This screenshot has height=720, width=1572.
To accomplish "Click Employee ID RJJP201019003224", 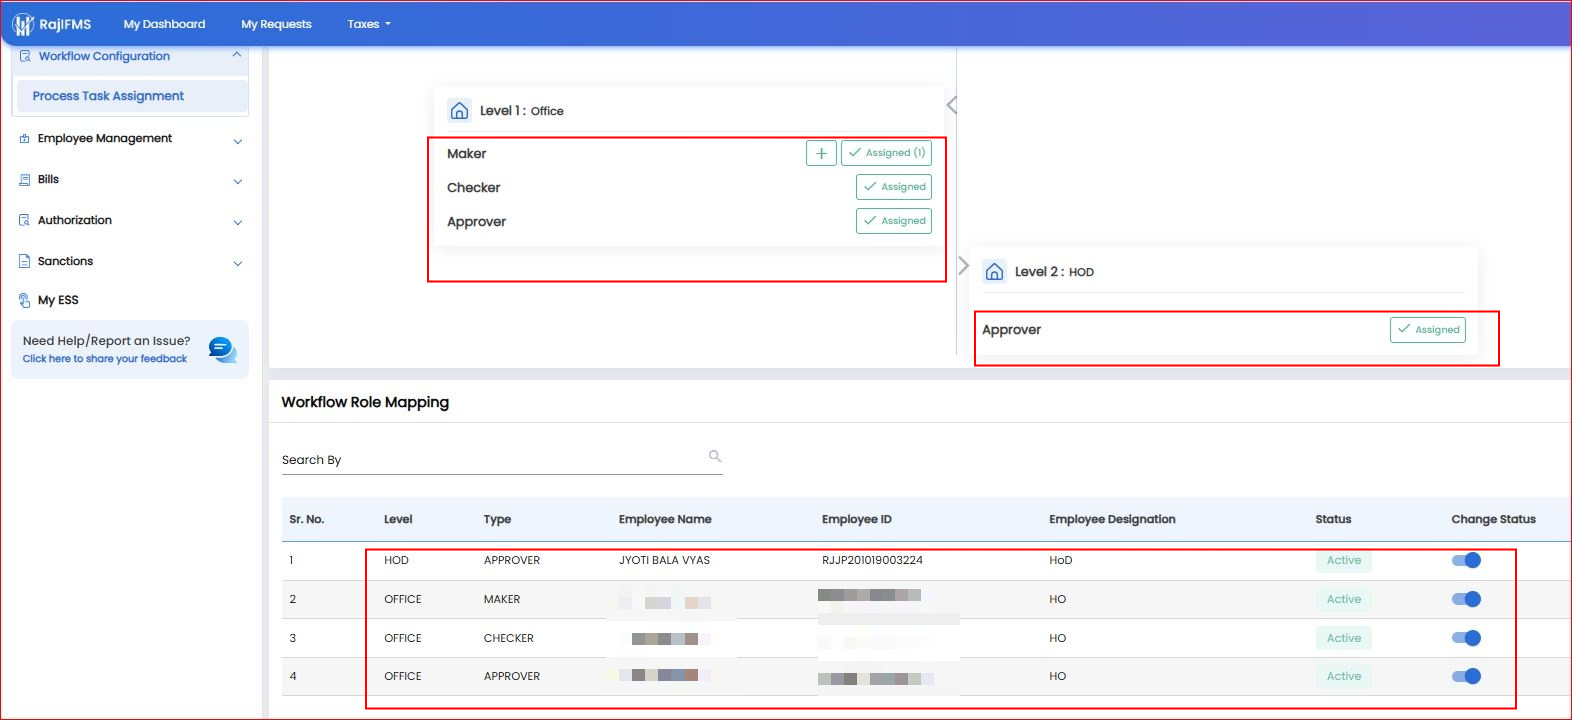I will [x=872, y=560].
